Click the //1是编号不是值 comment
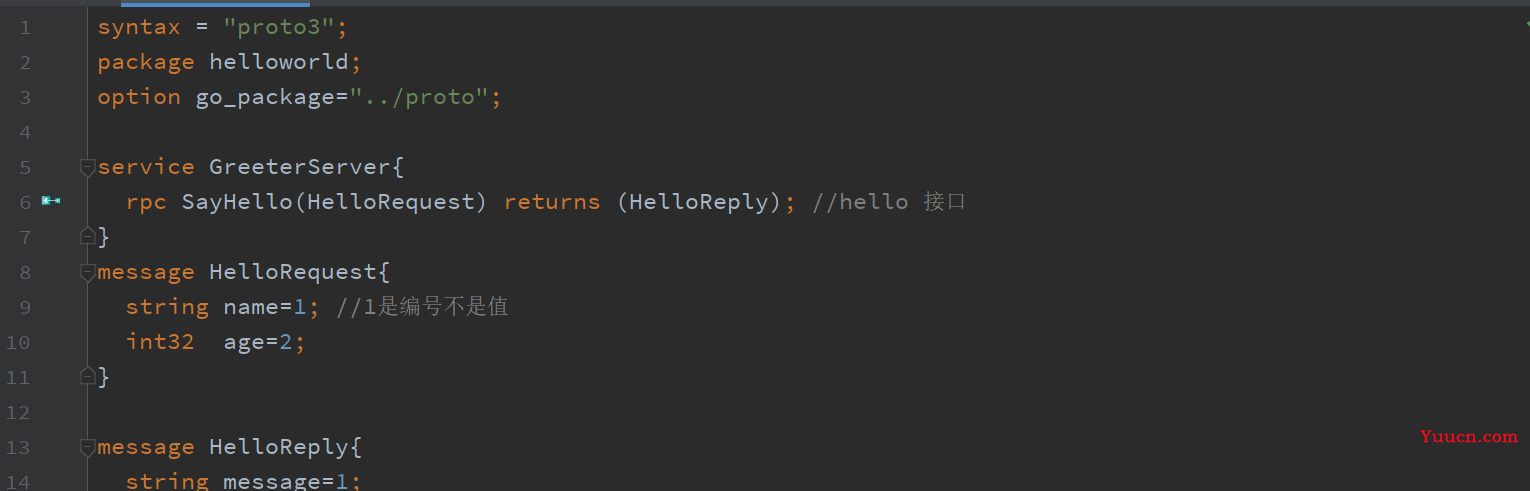The image size is (1530, 491). pos(422,307)
